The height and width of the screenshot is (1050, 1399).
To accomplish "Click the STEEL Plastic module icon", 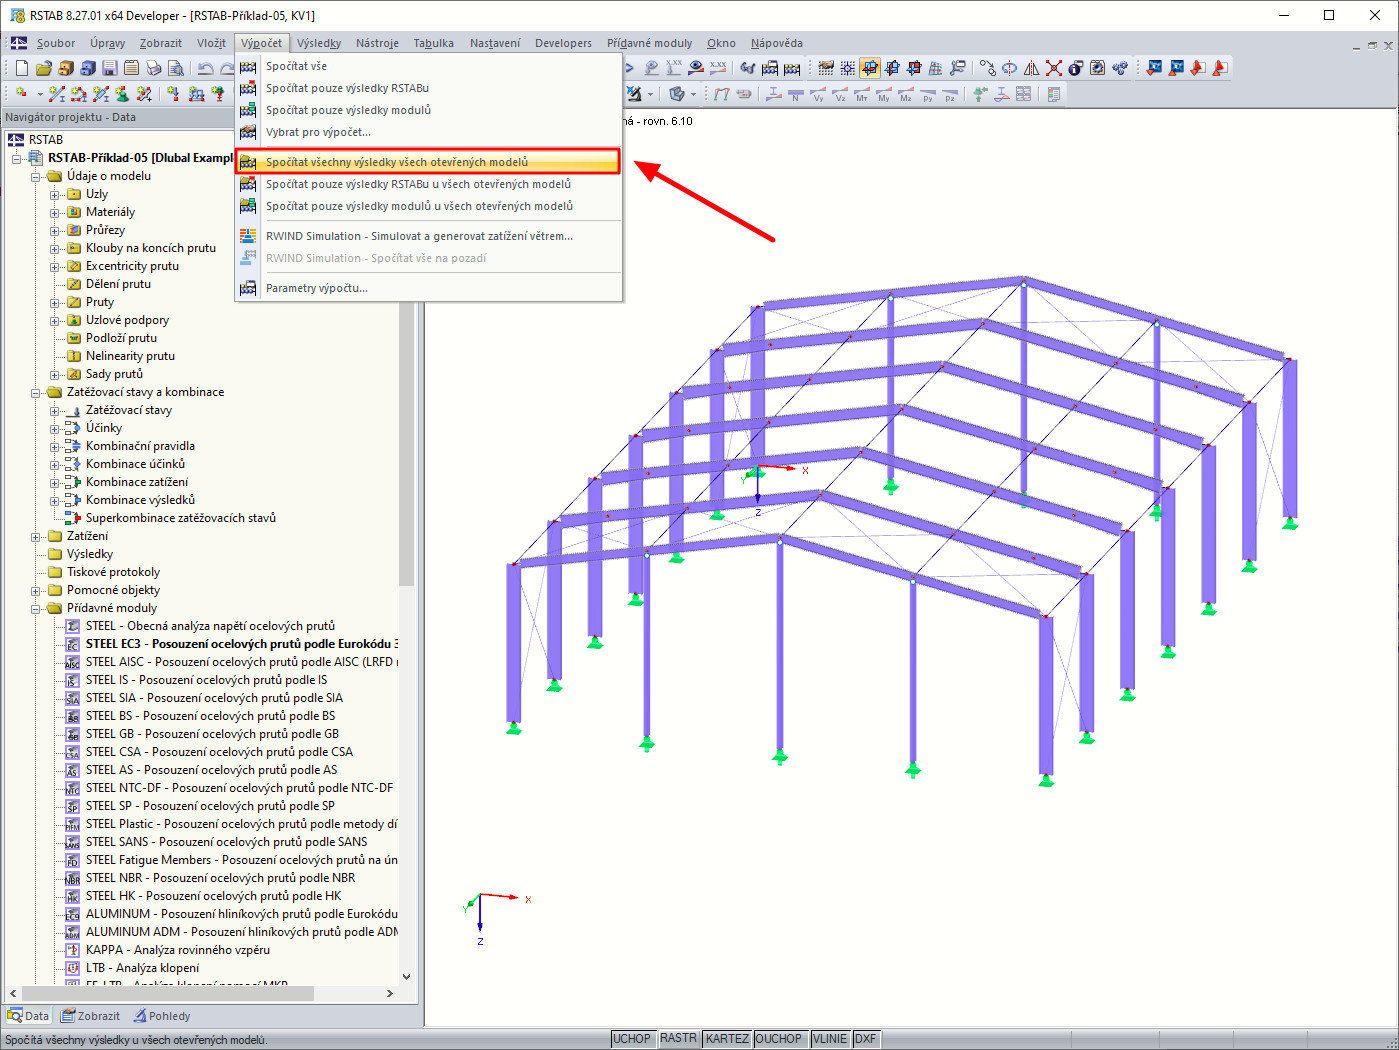I will click(x=72, y=824).
